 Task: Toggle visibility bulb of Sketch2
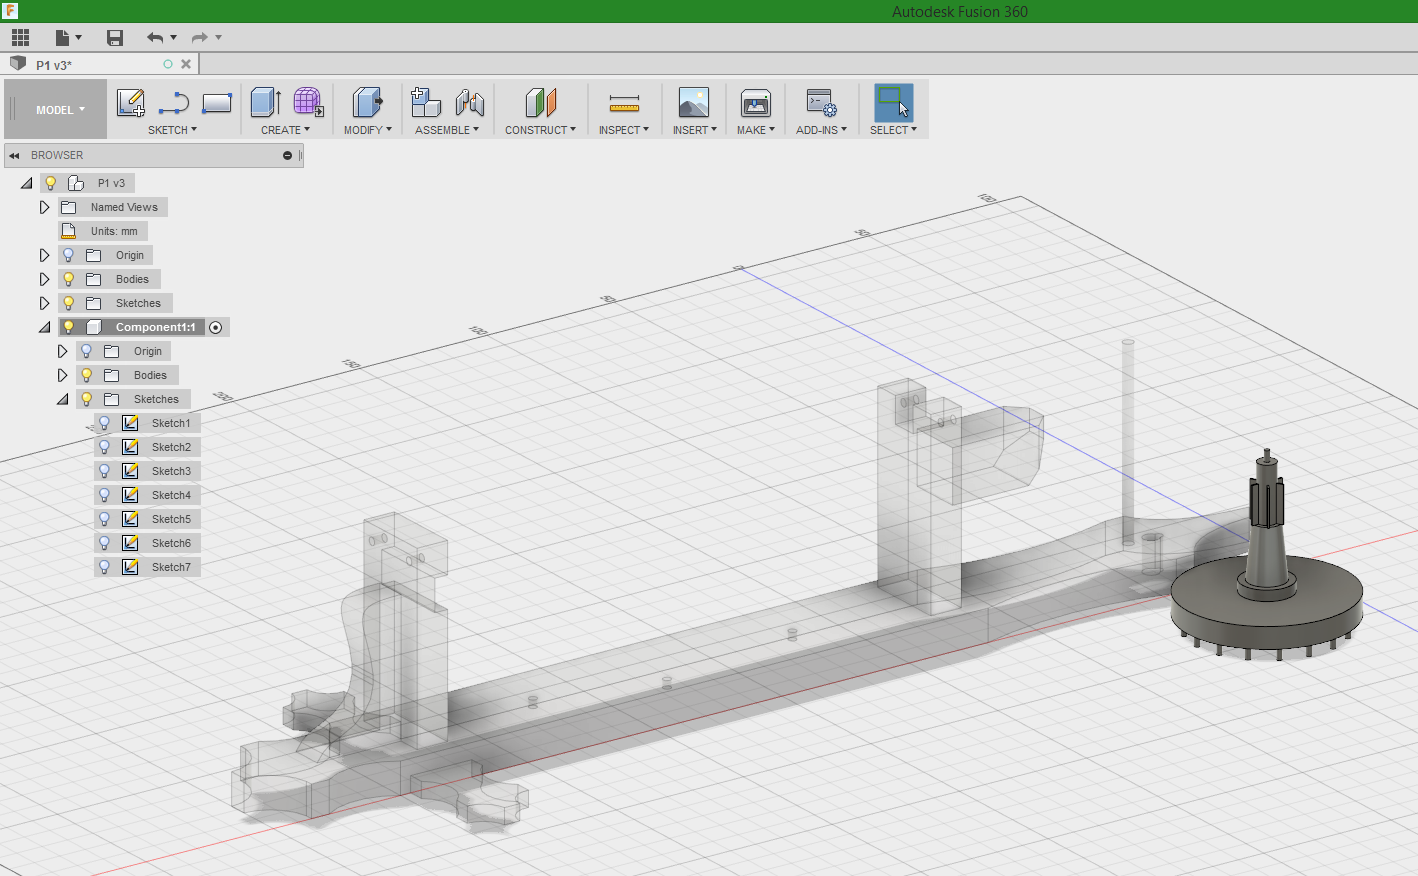click(104, 447)
